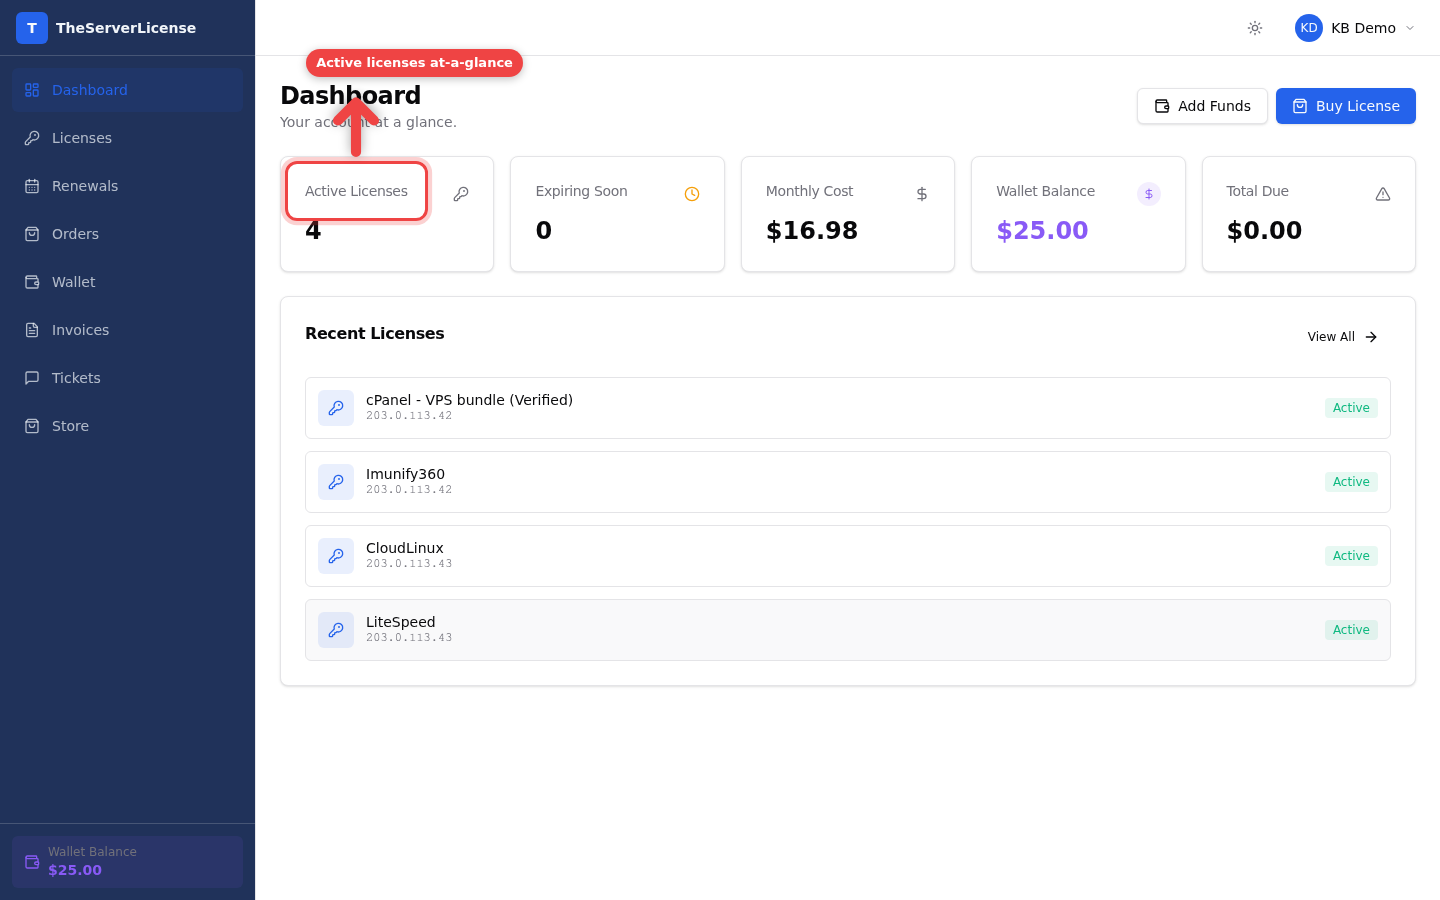Click the Recent Licenses heading
Screen dimensions: 1440x900
point(375,334)
